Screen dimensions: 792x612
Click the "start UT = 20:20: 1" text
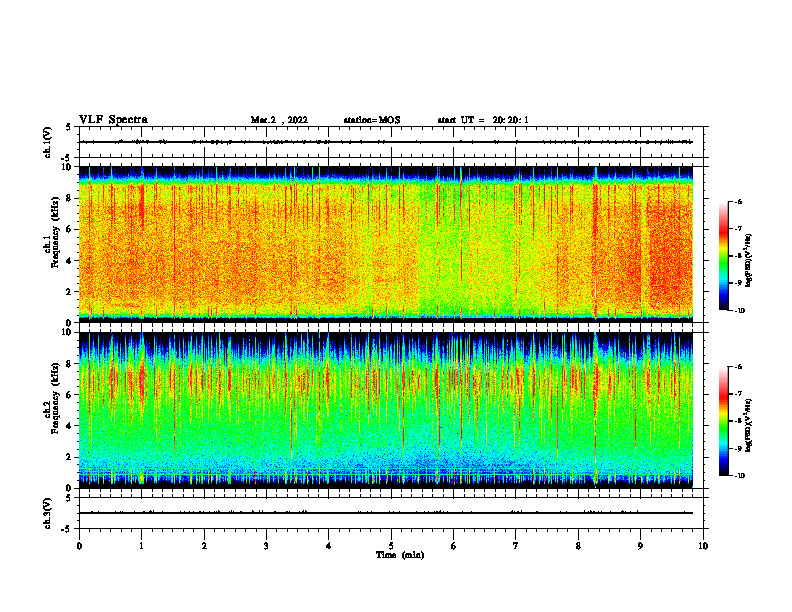click(483, 120)
